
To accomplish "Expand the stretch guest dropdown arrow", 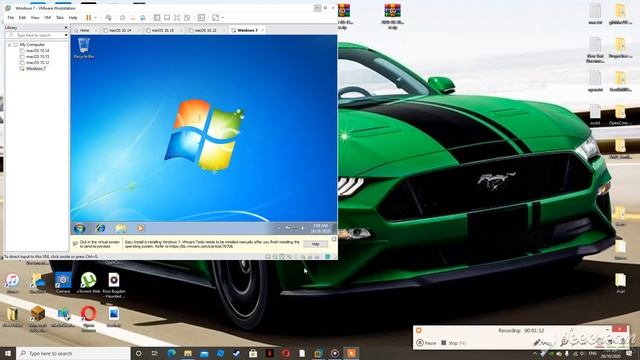I will pos(222,18).
